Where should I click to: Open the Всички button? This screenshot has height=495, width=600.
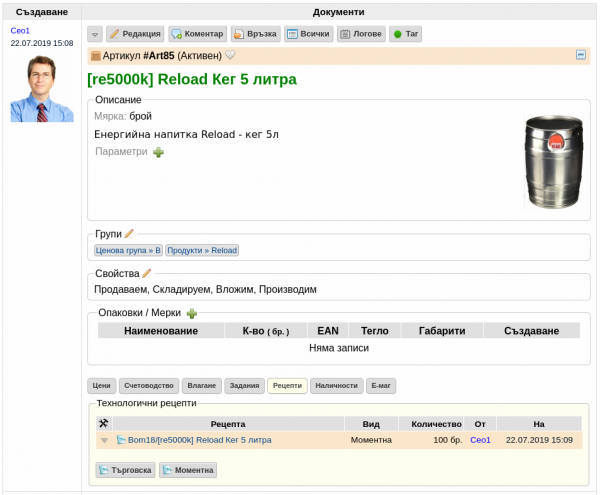coord(308,34)
